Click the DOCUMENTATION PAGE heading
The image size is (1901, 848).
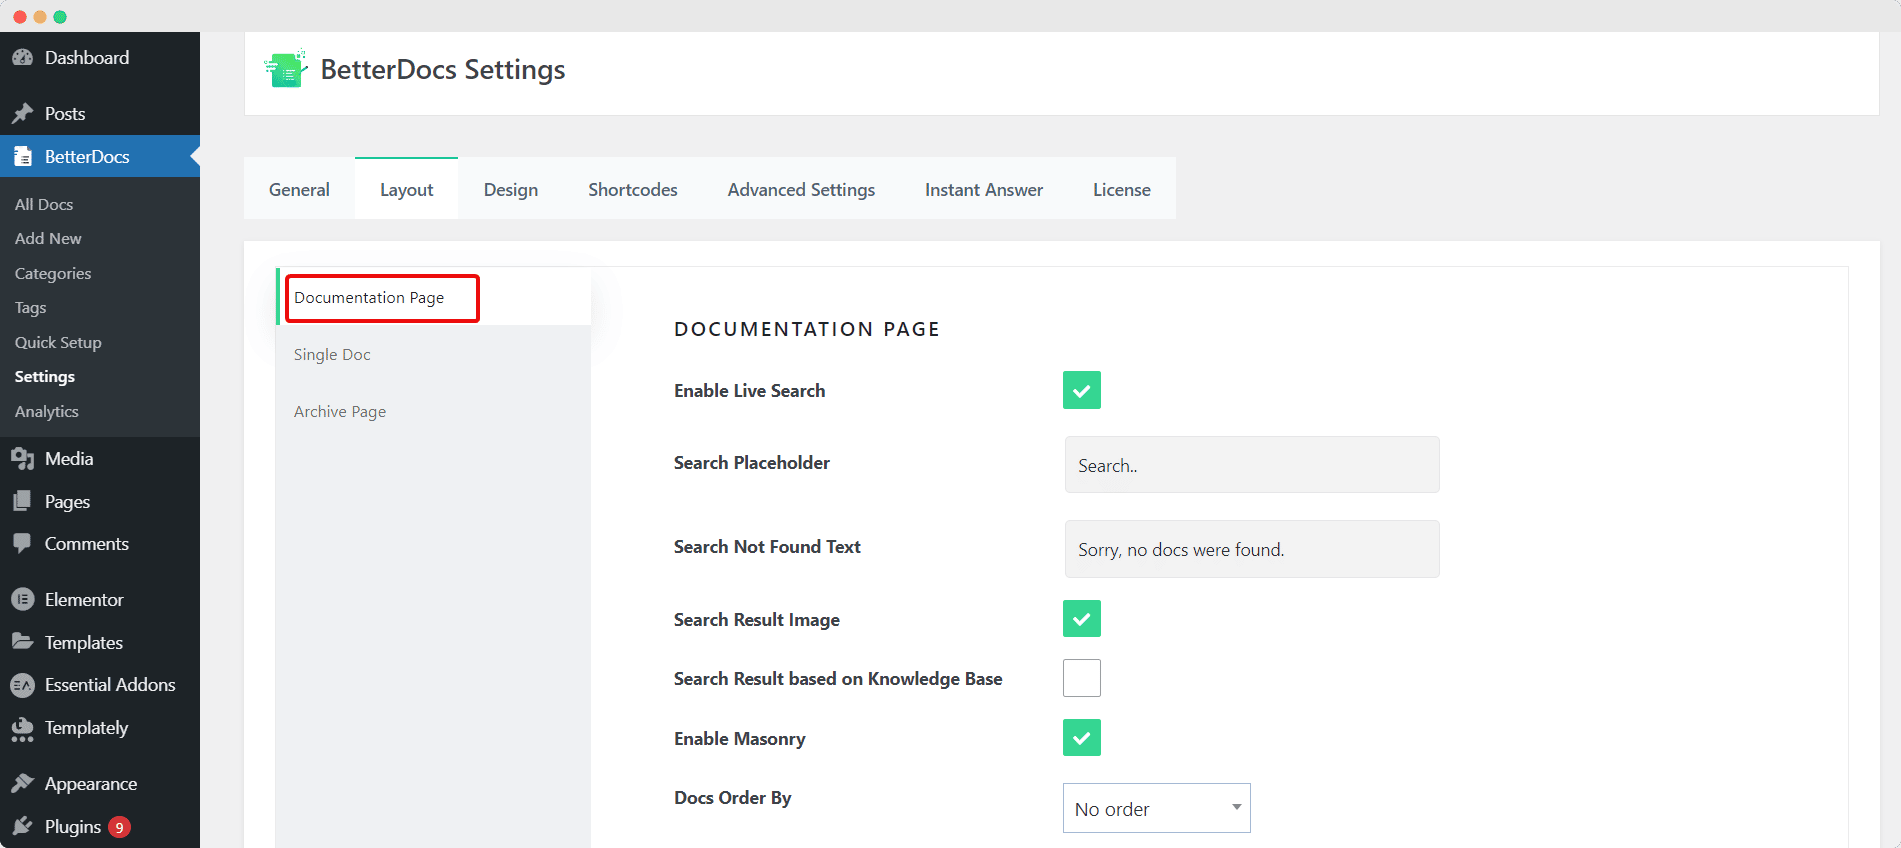807,329
